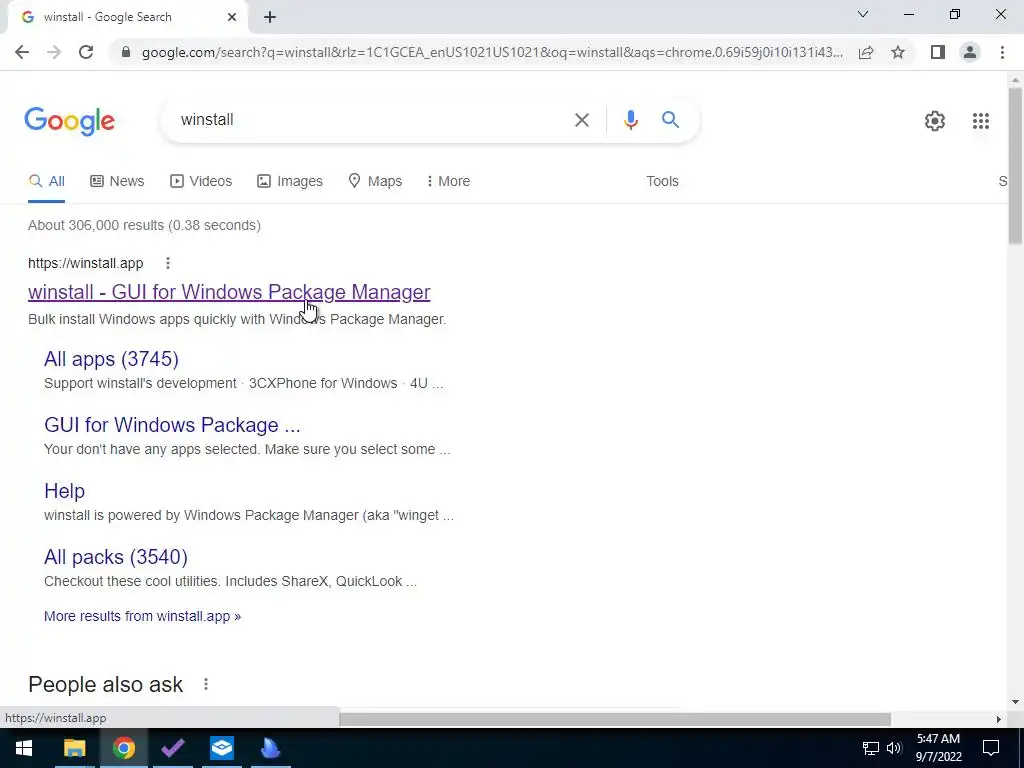The height and width of the screenshot is (768, 1024).
Task: Open the winstall Help sitelink
Action: [64, 491]
